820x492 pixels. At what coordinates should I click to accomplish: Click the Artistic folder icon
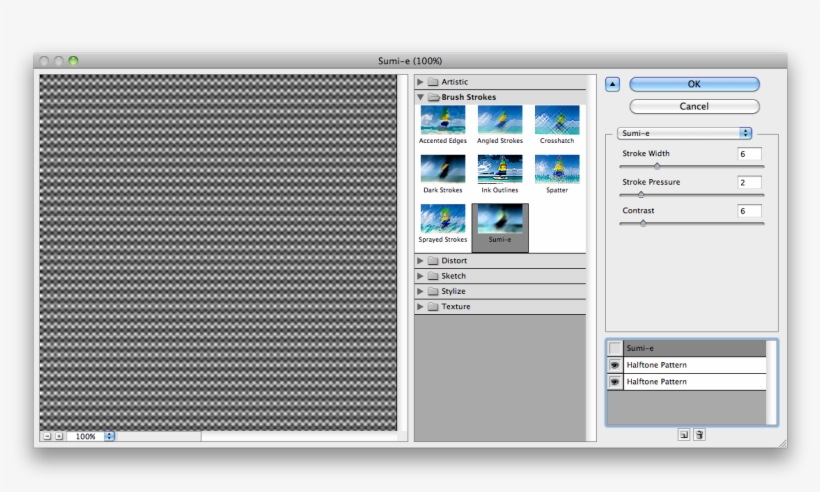coord(433,82)
